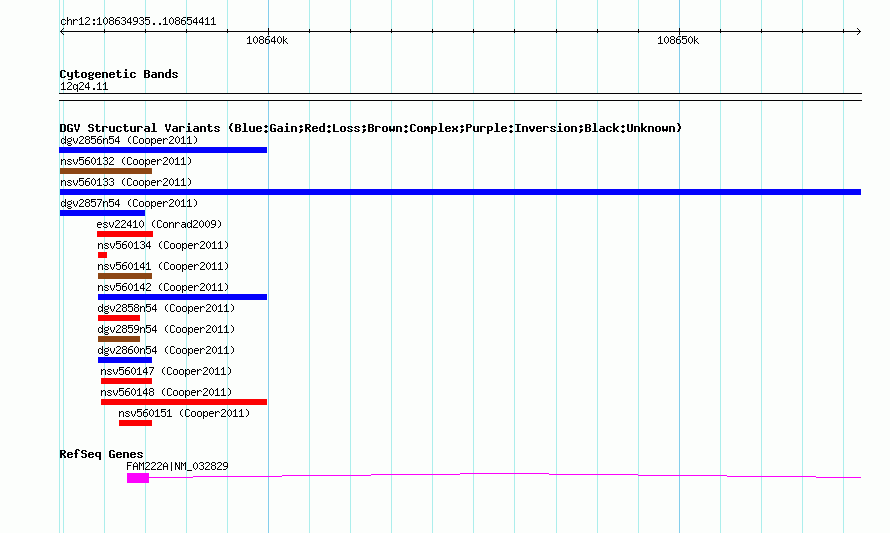The height and width of the screenshot is (533, 890).
Task: Select the dgv2856n54 (Cooper2011) label
Action: coord(129,140)
